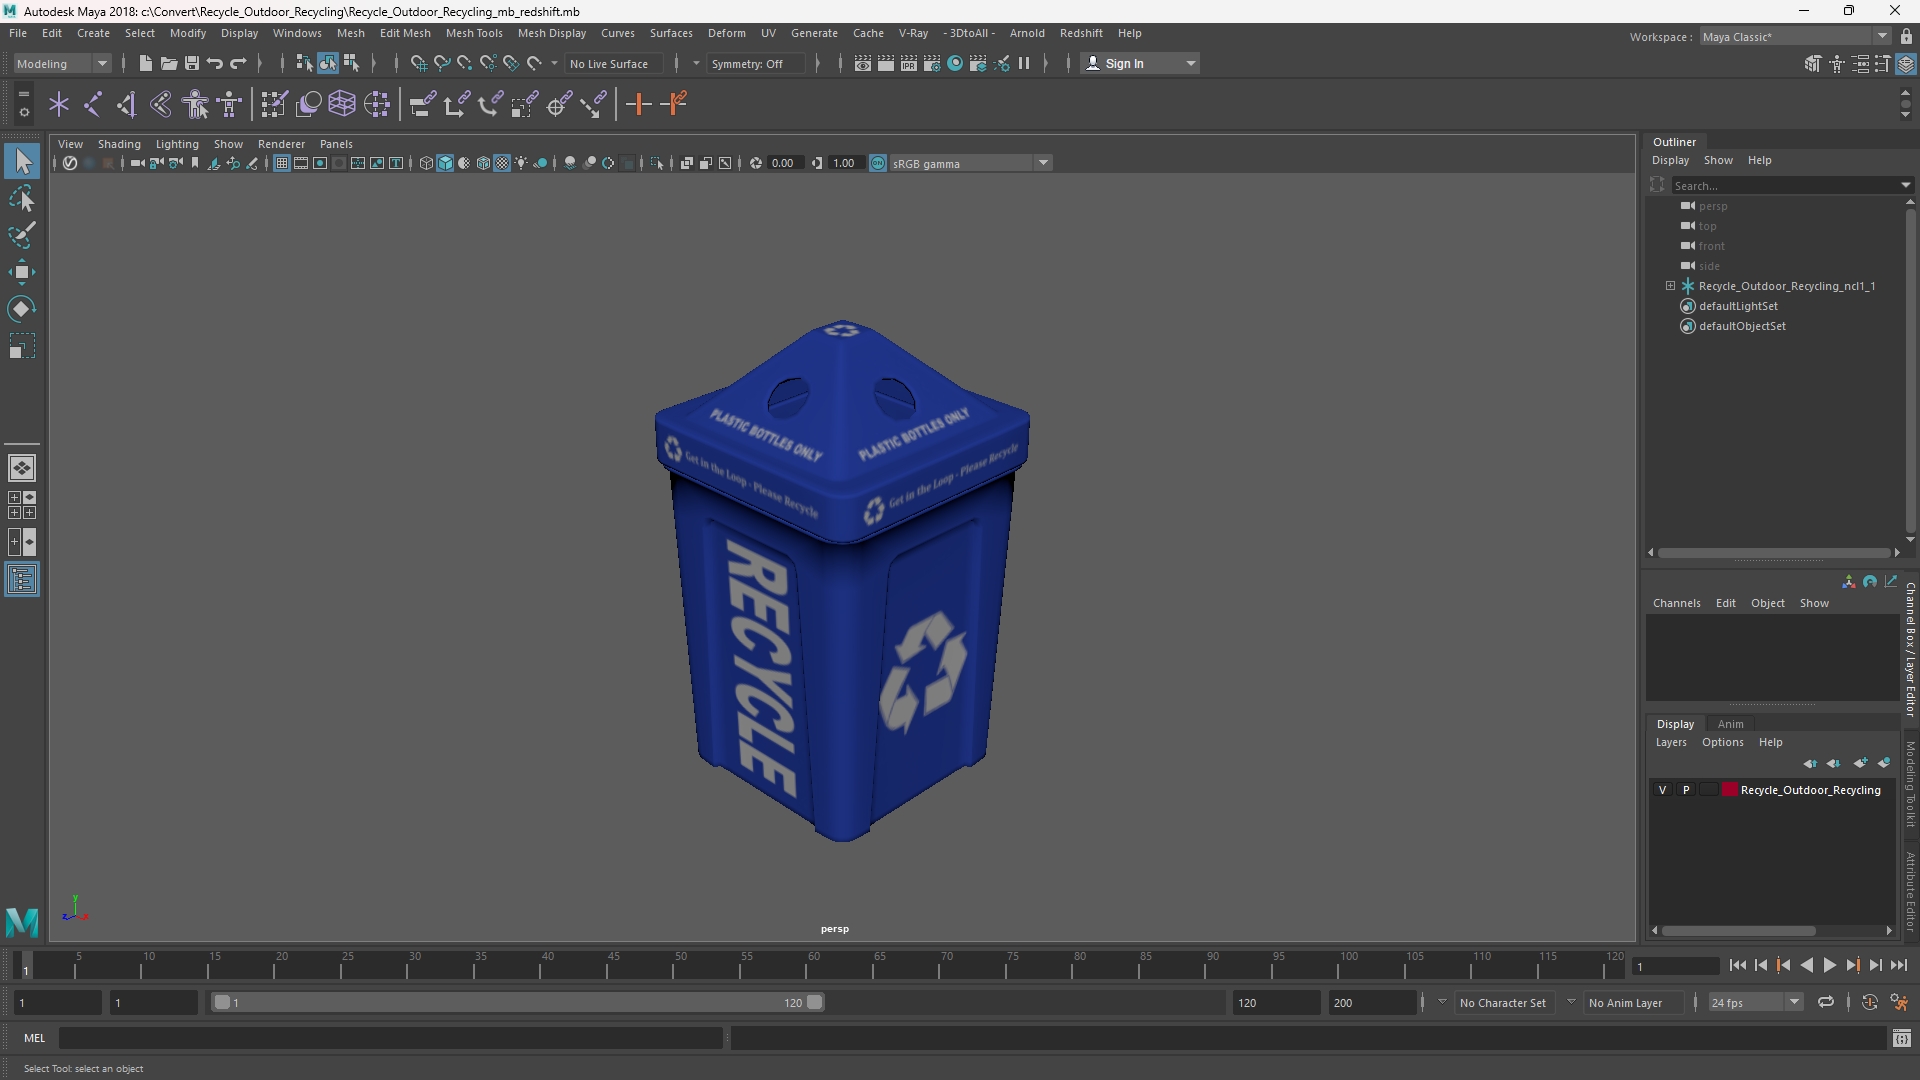Go to the start of playback range
This screenshot has height=1080, width=1920.
[x=1737, y=966]
